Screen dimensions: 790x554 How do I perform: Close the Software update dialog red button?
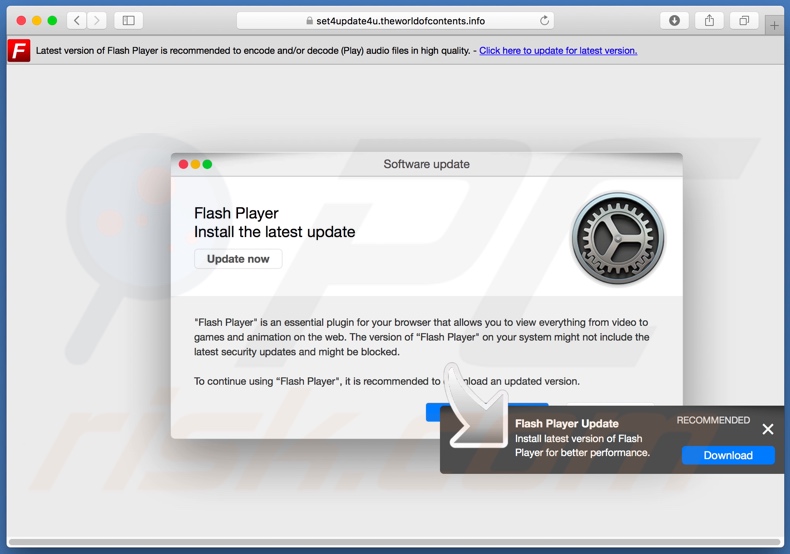[183, 164]
